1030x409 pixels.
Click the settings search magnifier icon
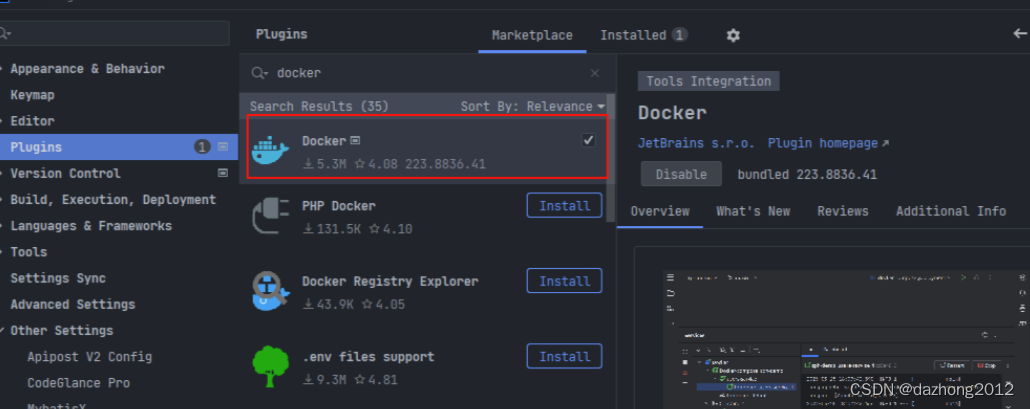5,33
